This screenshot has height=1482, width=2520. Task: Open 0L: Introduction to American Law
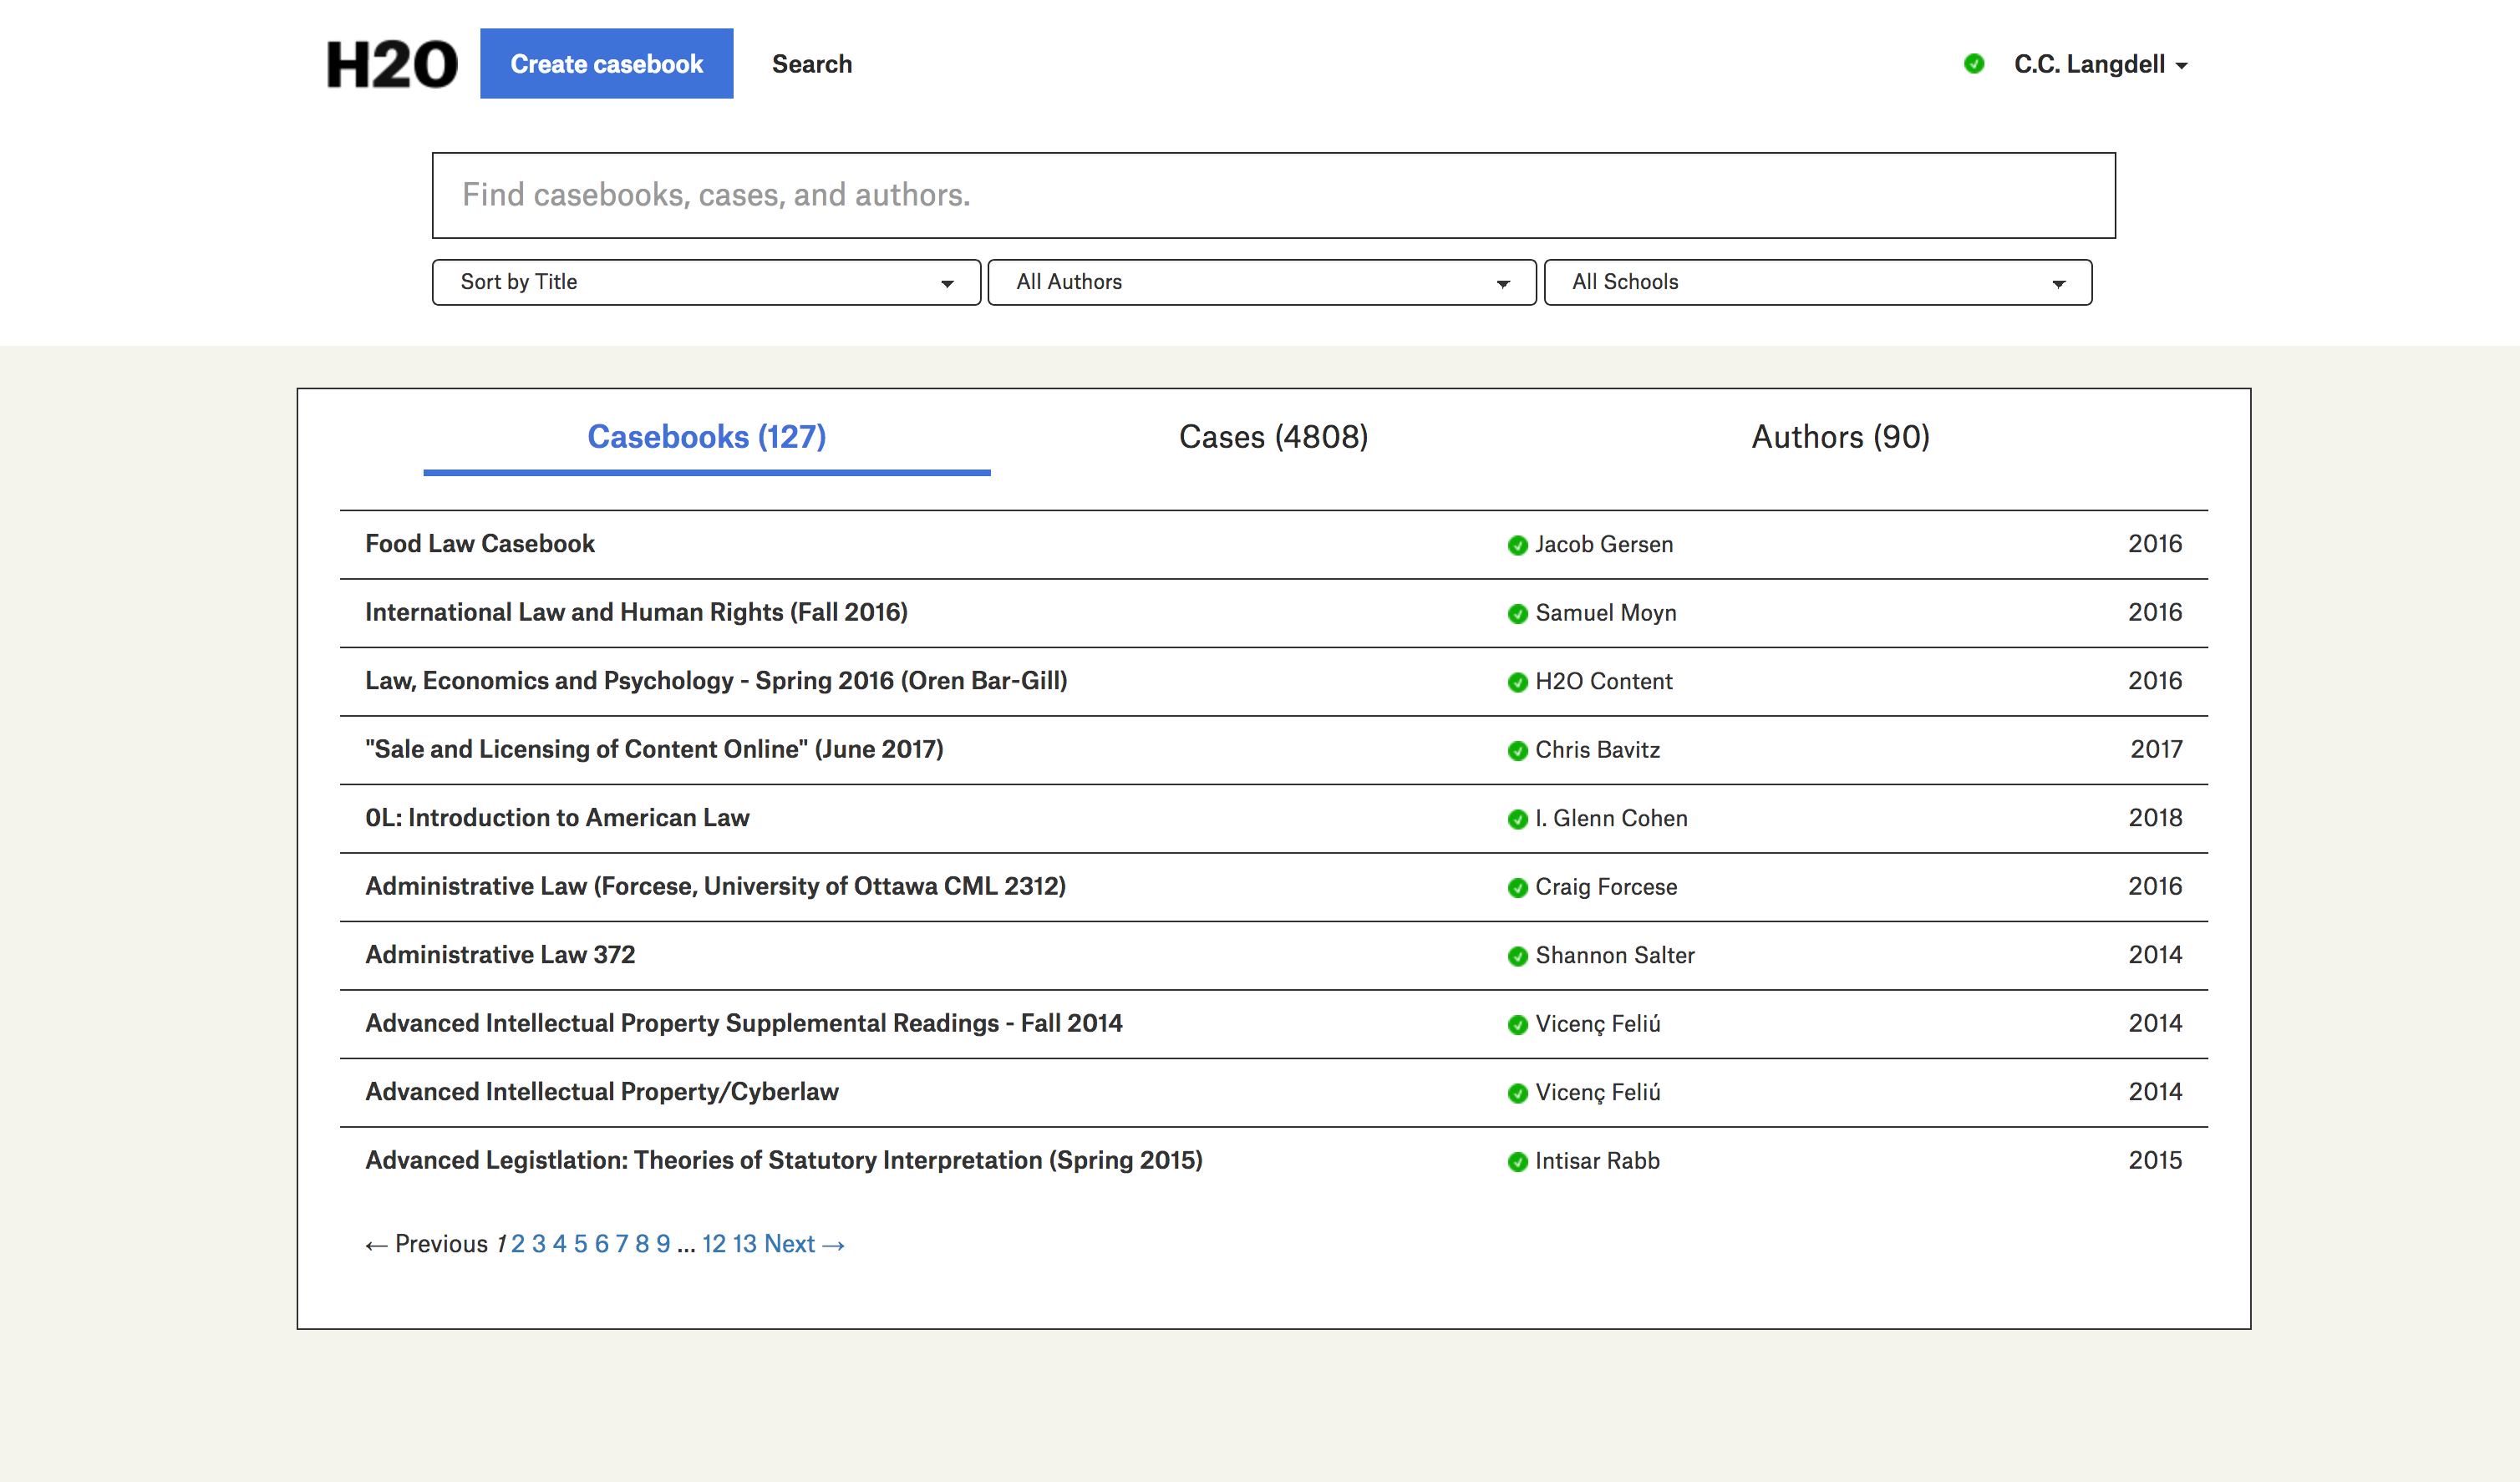point(557,818)
